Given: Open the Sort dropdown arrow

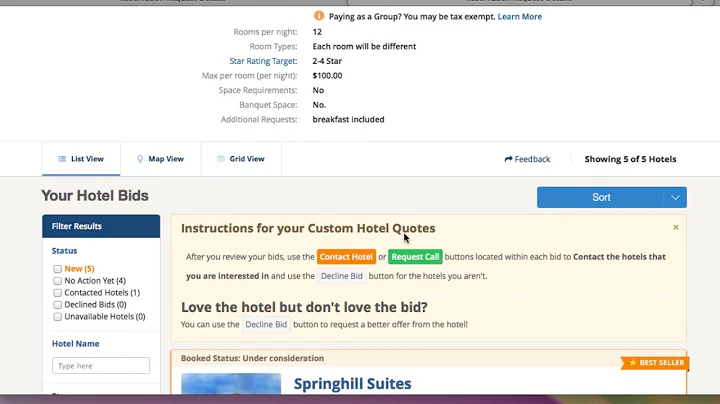Looking at the screenshot, I should pyautogui.click(x=676, y=197).
